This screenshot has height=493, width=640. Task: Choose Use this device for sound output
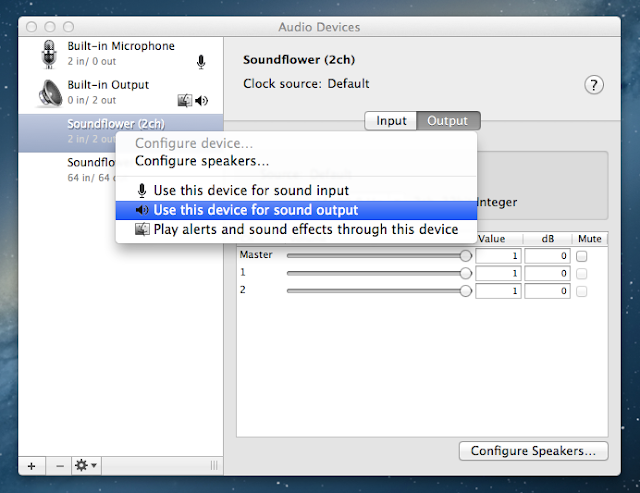[x=296, y=210]
